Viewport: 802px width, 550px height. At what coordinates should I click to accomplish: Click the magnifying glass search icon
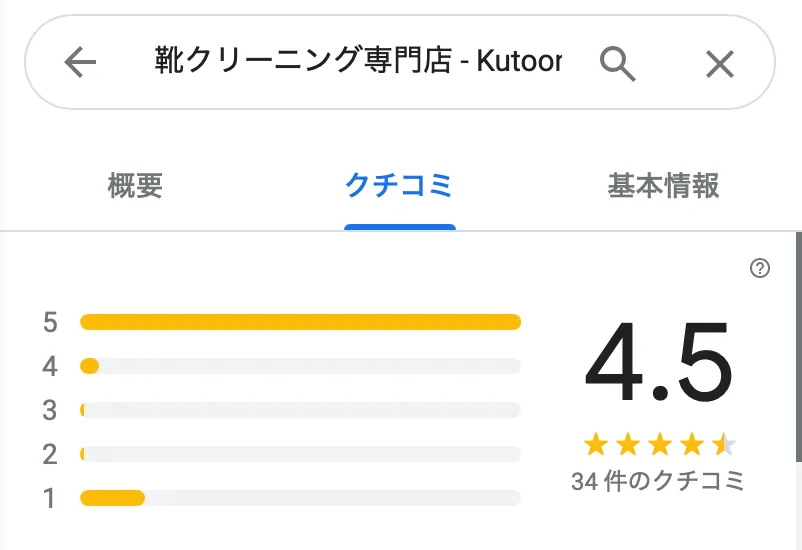[618, 64]
